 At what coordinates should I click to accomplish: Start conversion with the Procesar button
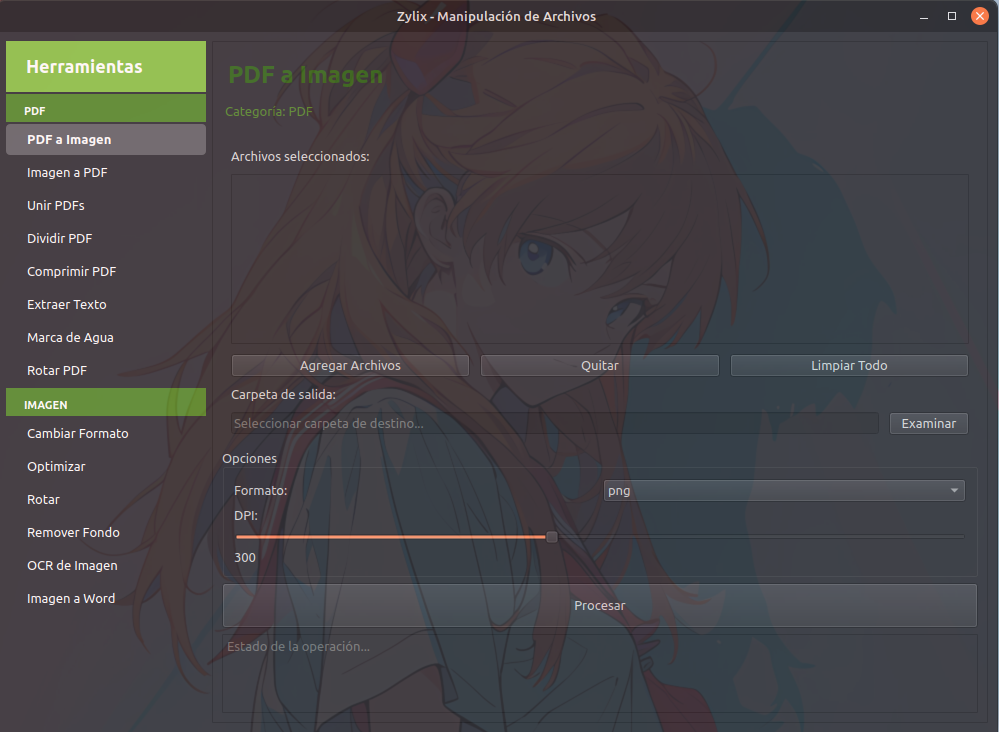coord(600,606)
